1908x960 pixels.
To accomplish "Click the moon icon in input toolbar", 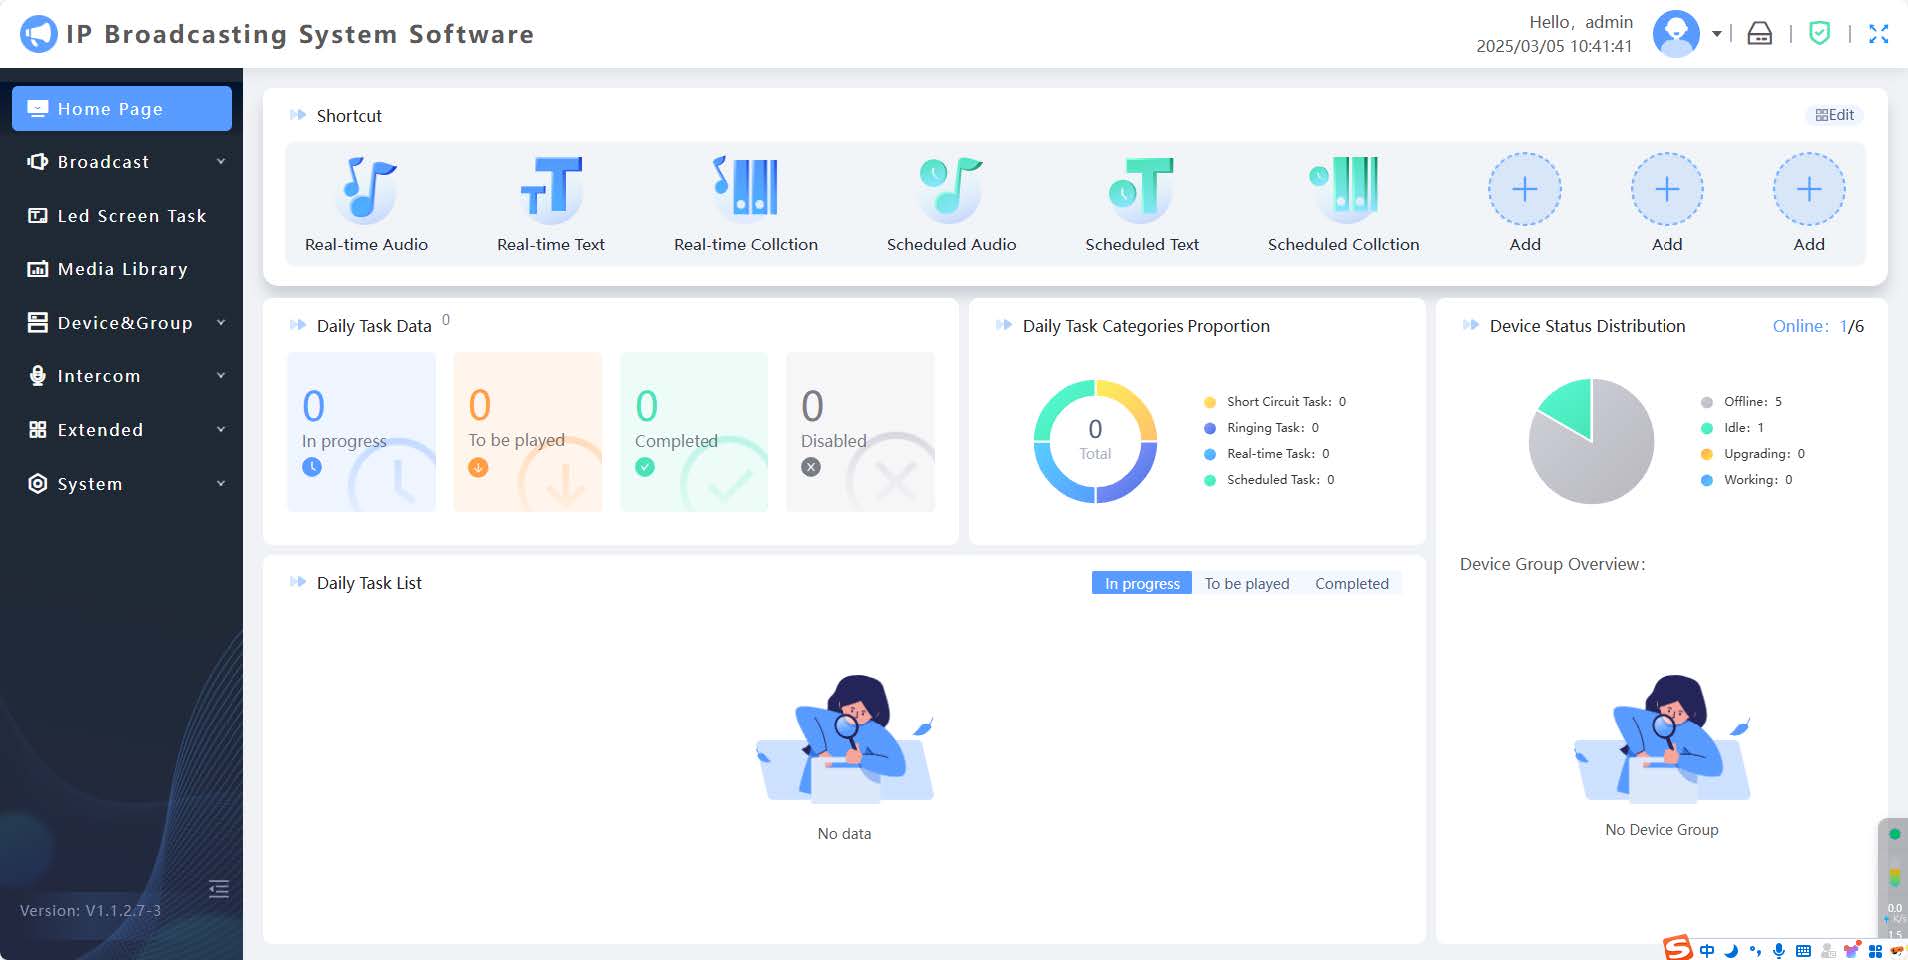I will tap(1731, 950).
